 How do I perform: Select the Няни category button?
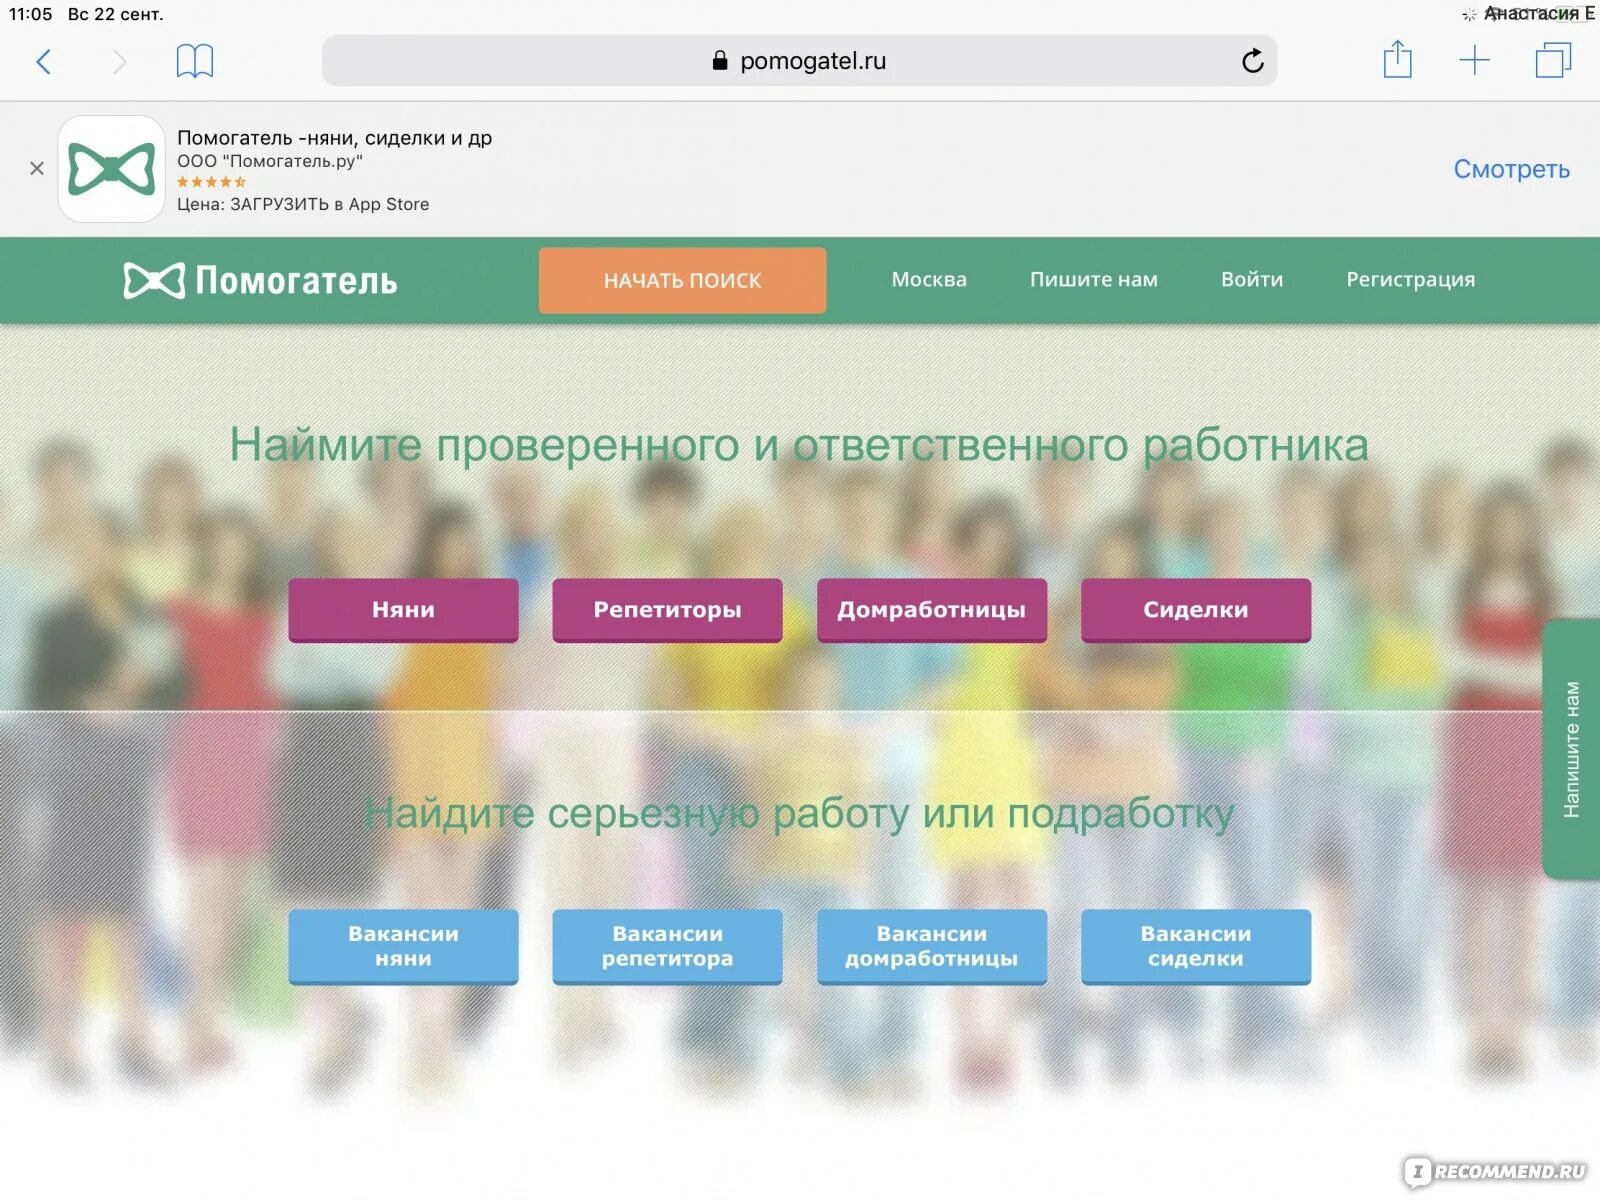tap(403, 610)
